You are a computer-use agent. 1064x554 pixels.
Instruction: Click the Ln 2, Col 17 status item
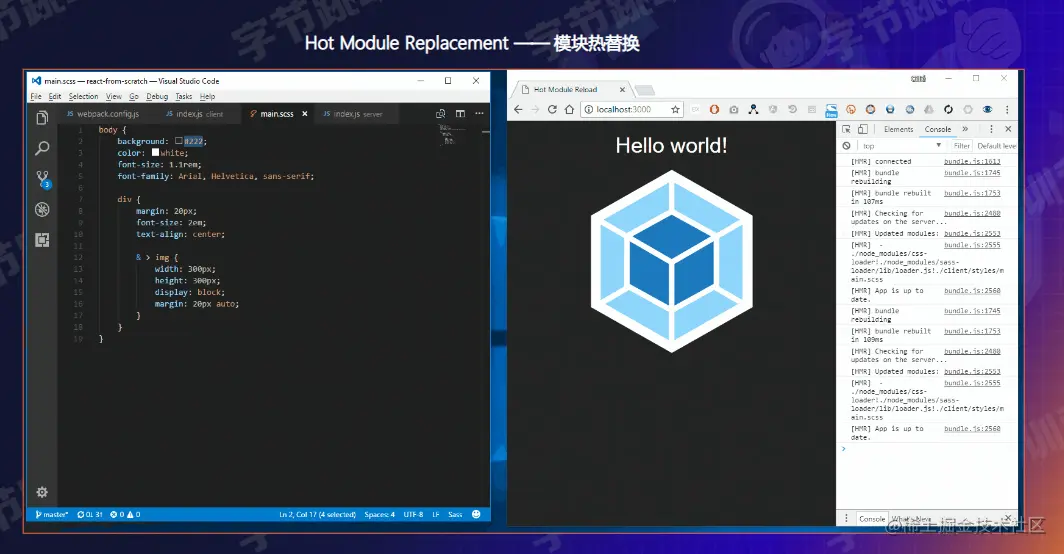click(318, 515)
